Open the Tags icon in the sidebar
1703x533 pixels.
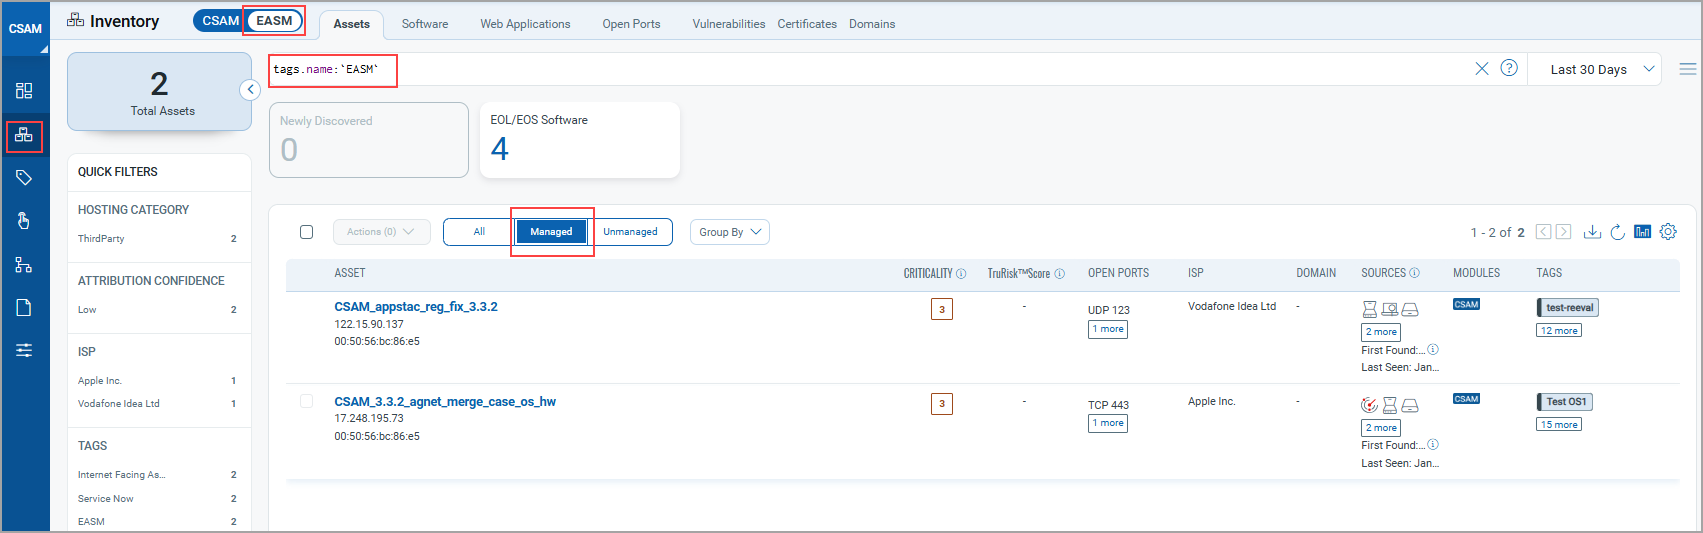pos(24,178)
